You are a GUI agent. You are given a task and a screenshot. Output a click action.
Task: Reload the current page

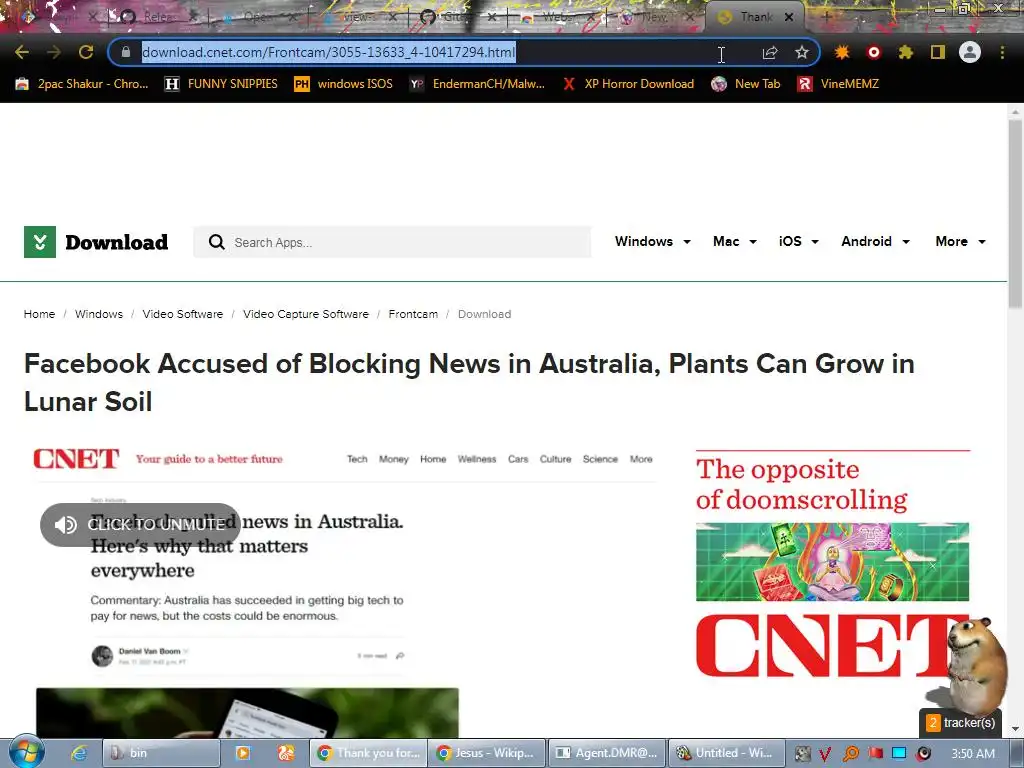86,52
